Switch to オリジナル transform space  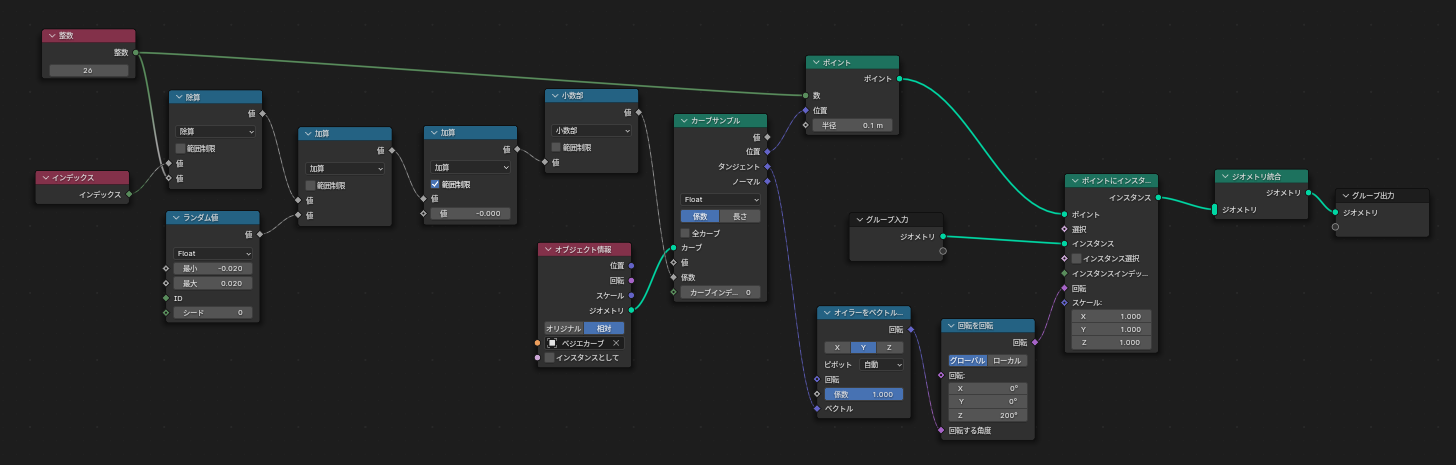(563, 328)
